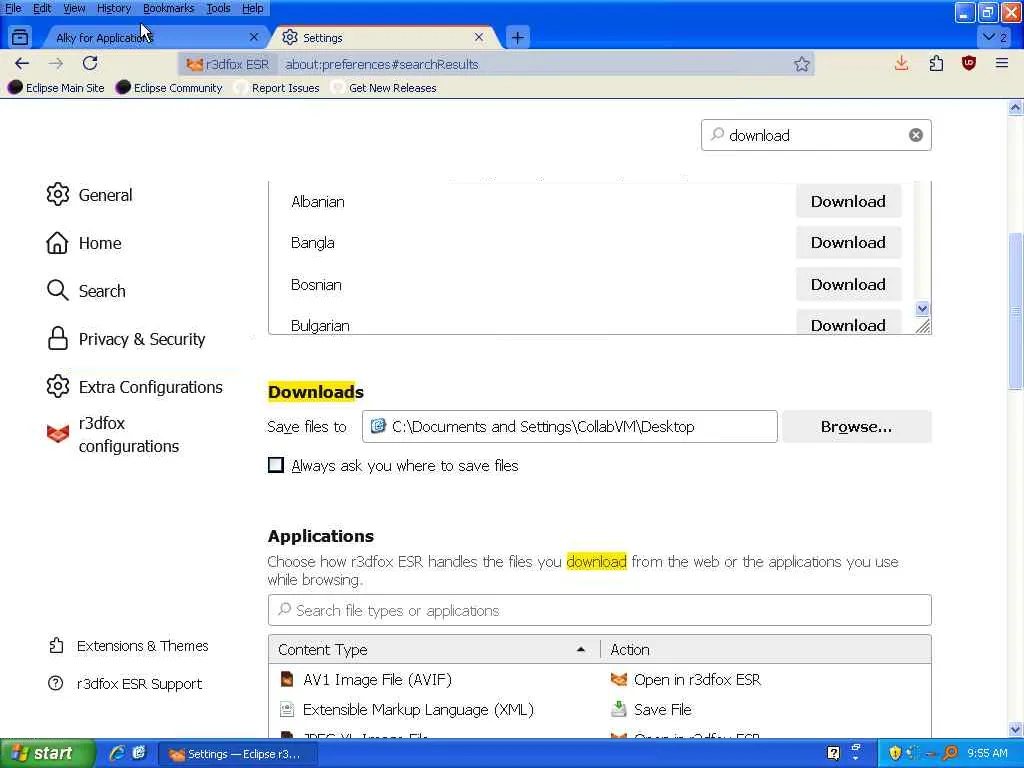
Task: Click the address bar URL
Action: [x=381, y=64]
